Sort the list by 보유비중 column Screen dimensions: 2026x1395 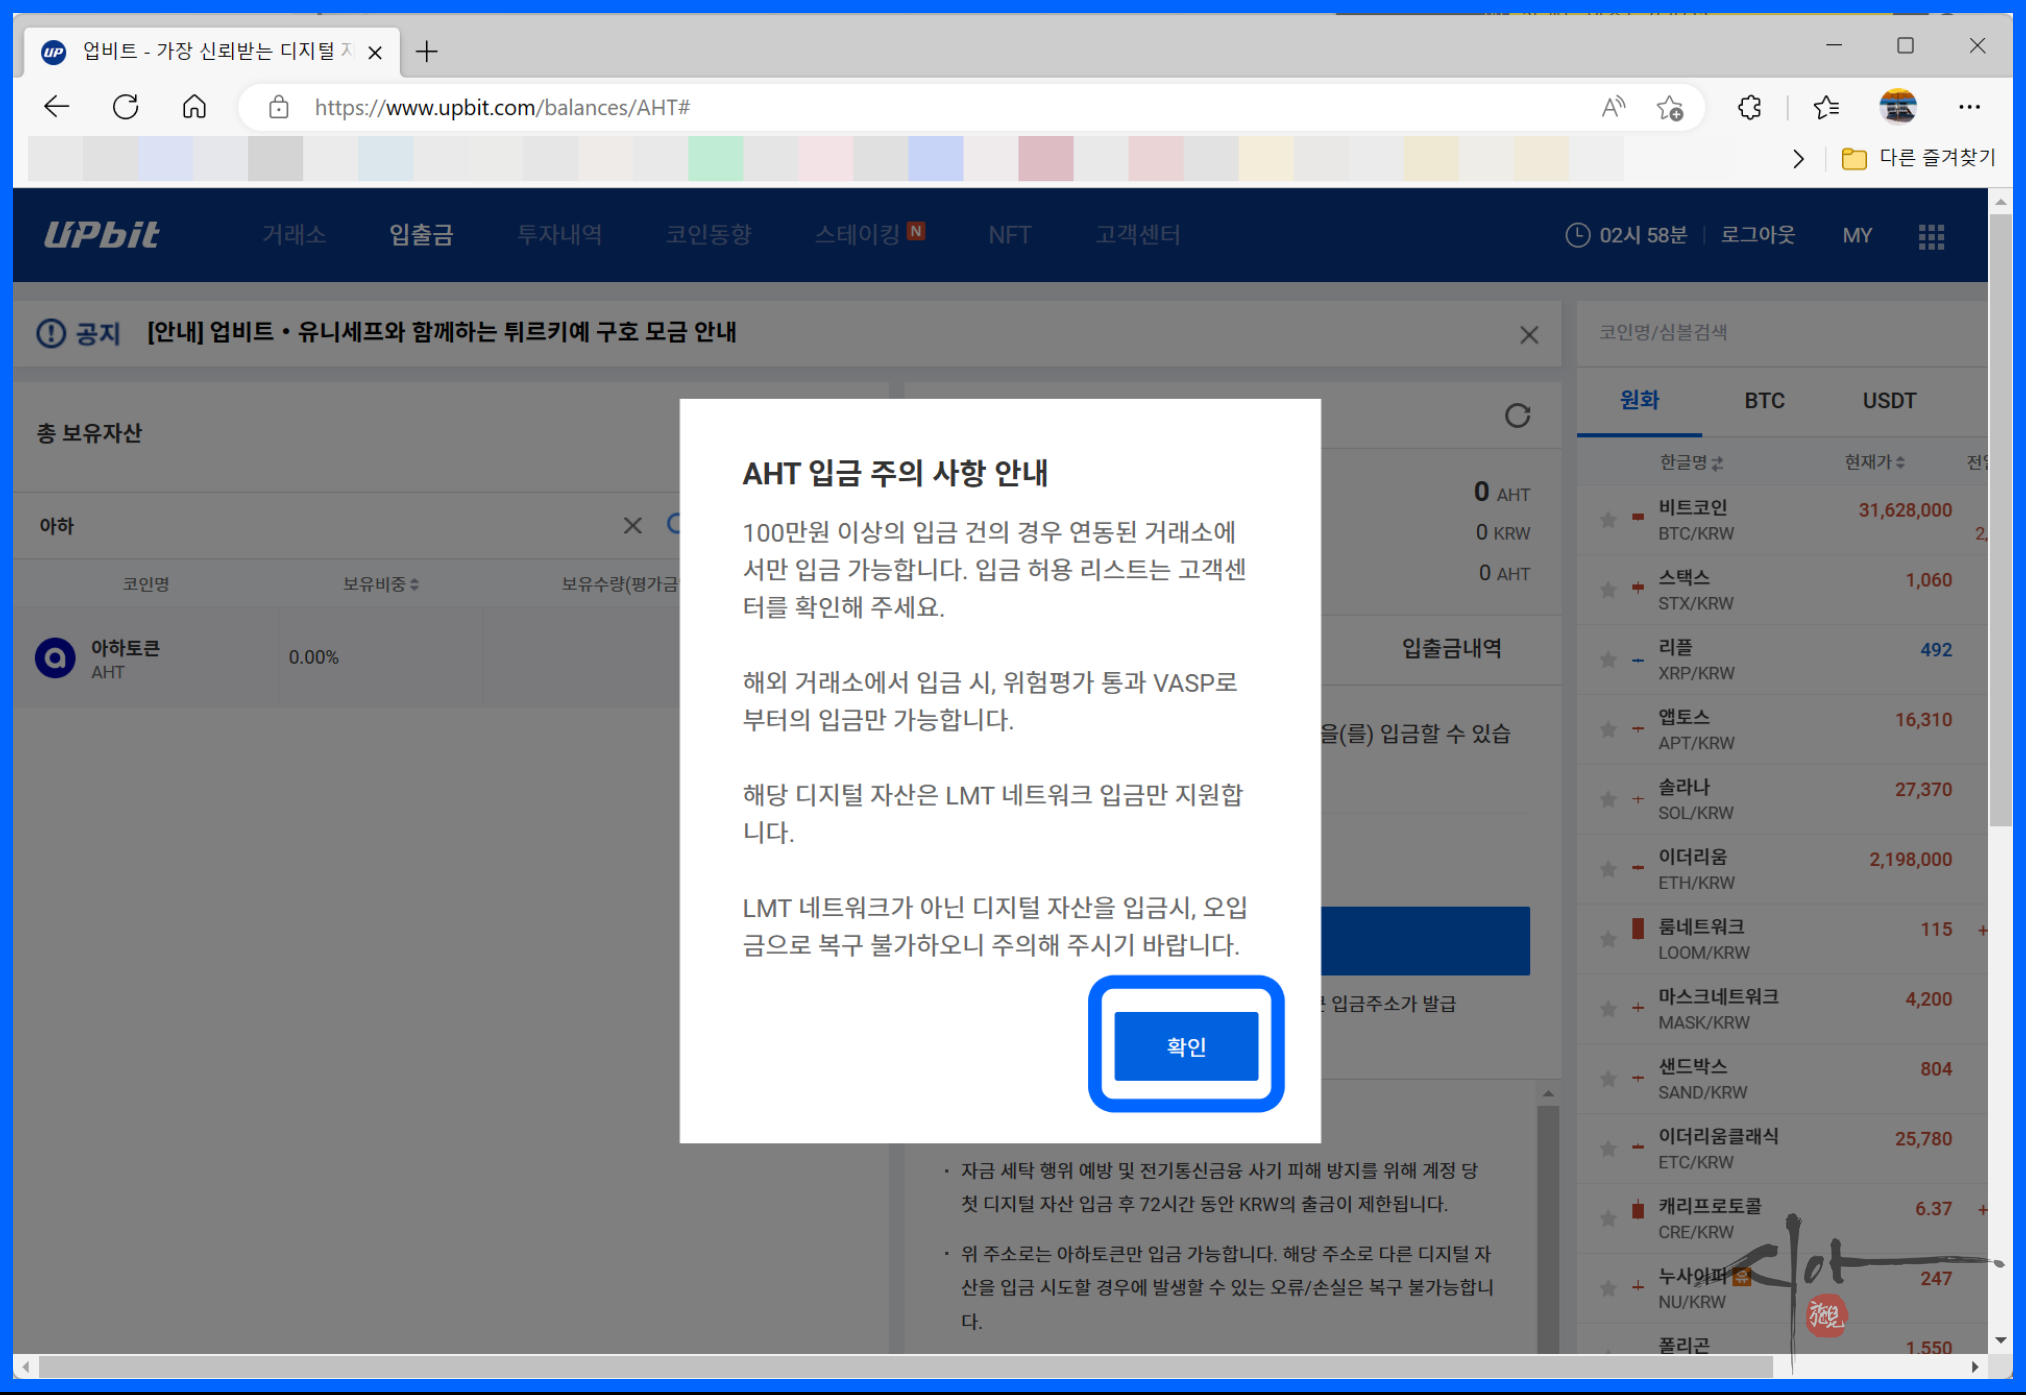(x=380, y=584)
